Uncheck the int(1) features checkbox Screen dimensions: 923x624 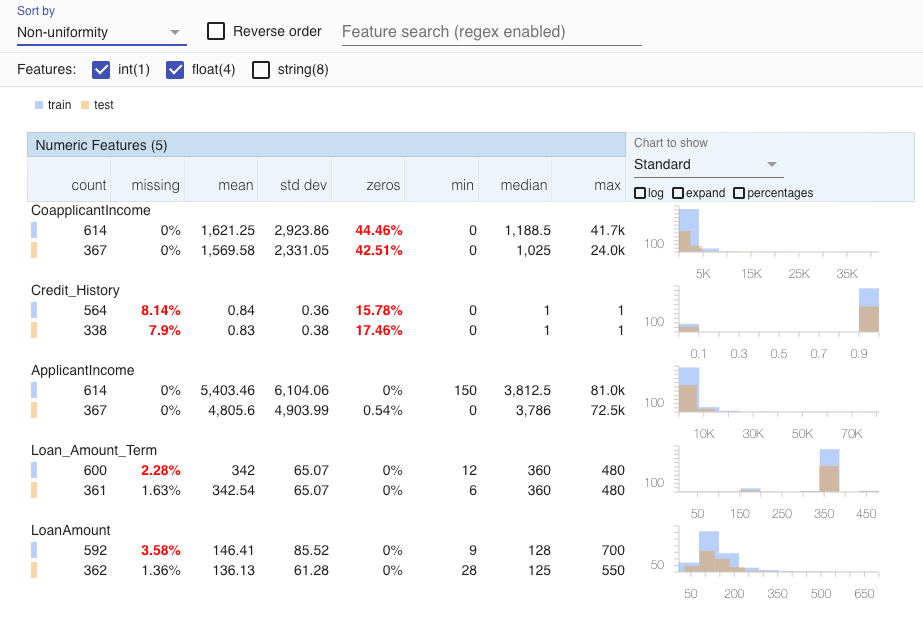tap(101, 70)
